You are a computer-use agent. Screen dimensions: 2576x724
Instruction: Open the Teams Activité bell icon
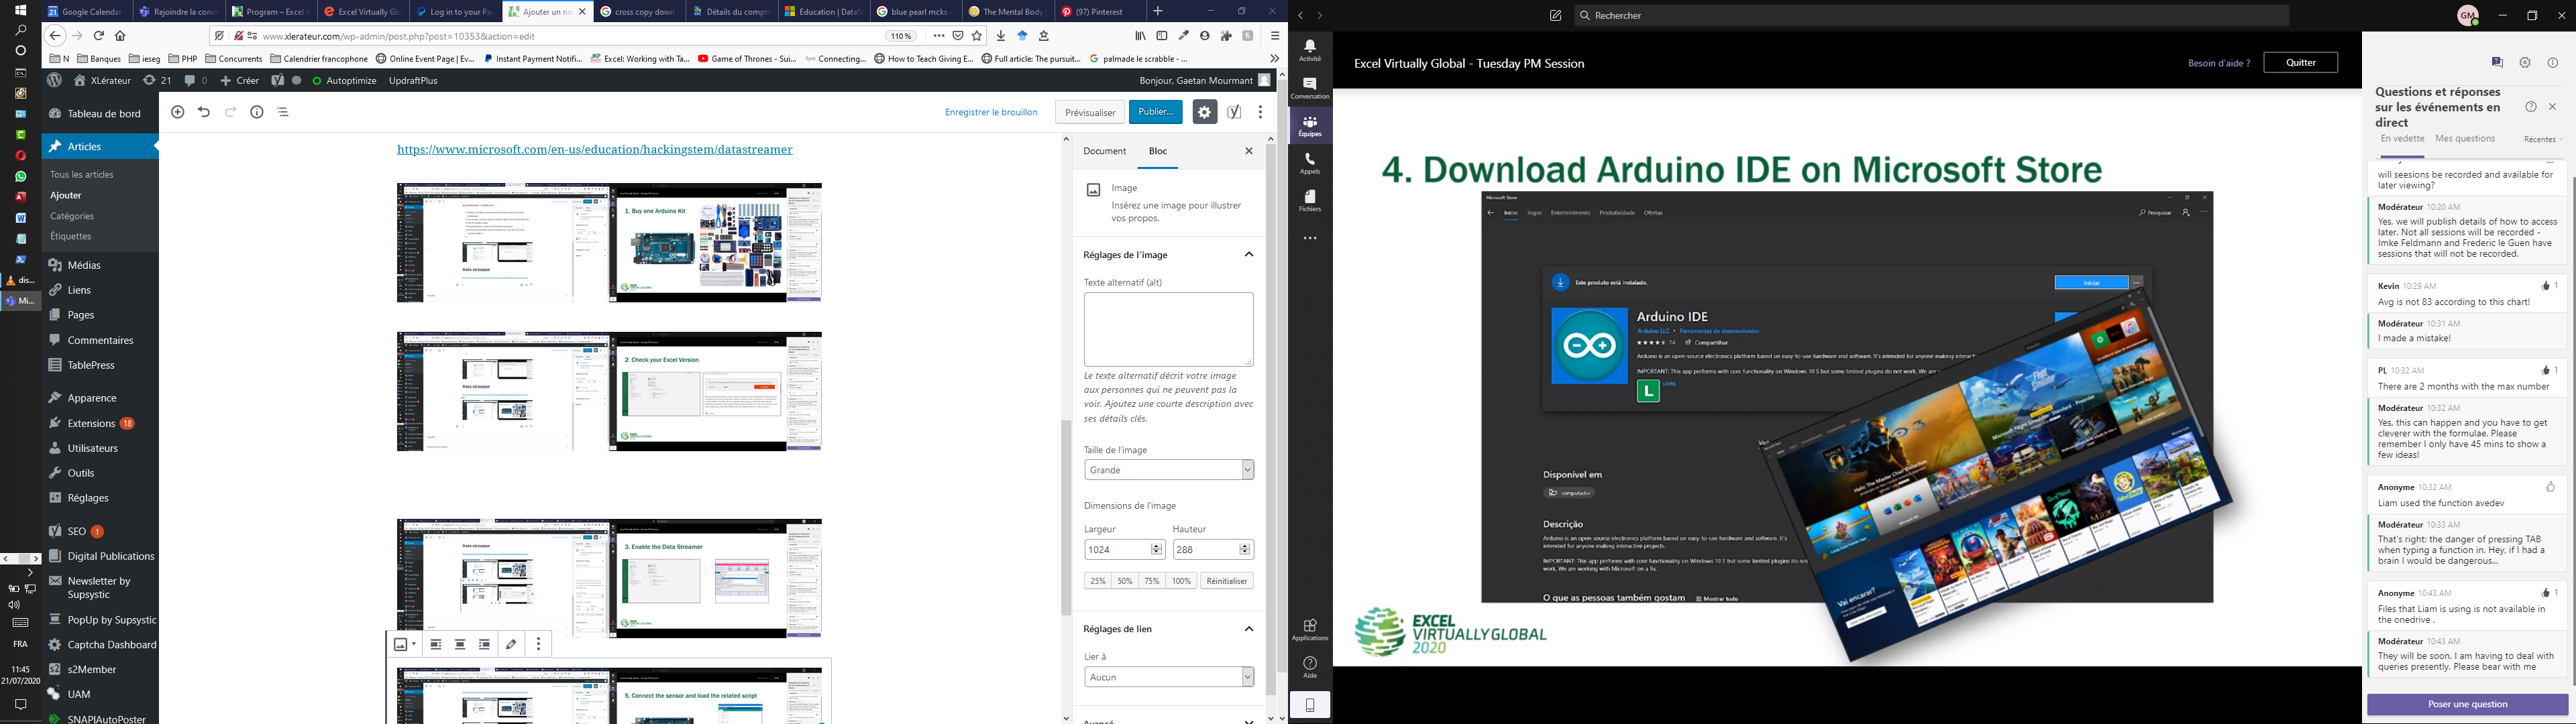point(1310,50)
